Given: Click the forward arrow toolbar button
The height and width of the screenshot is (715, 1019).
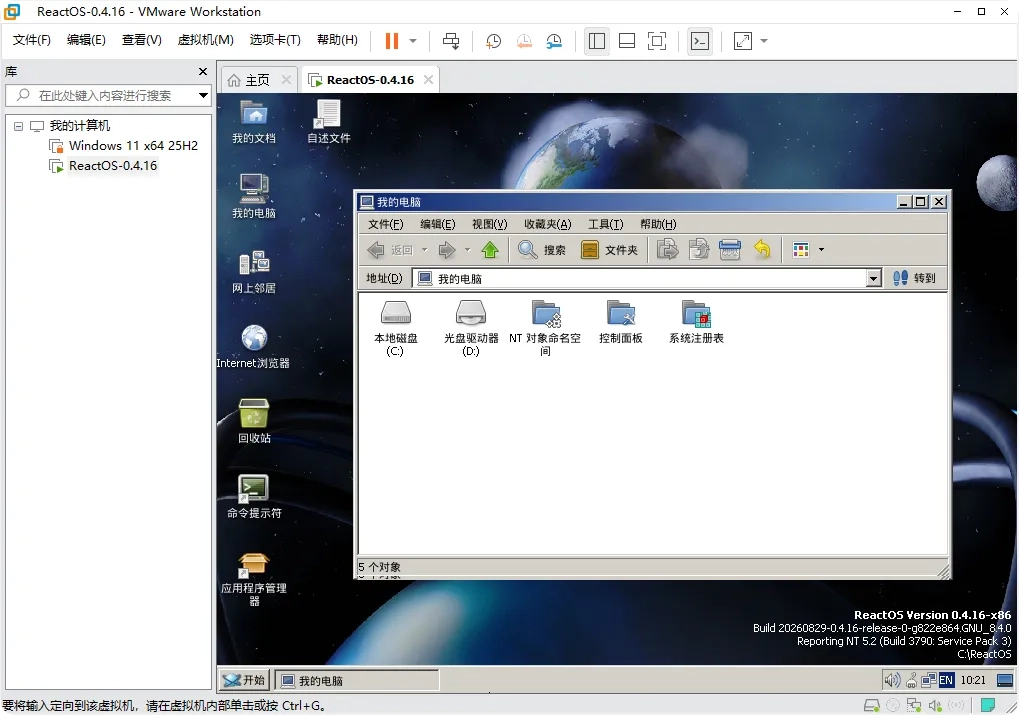Looking at the screenshot, I should click(447, 250).
